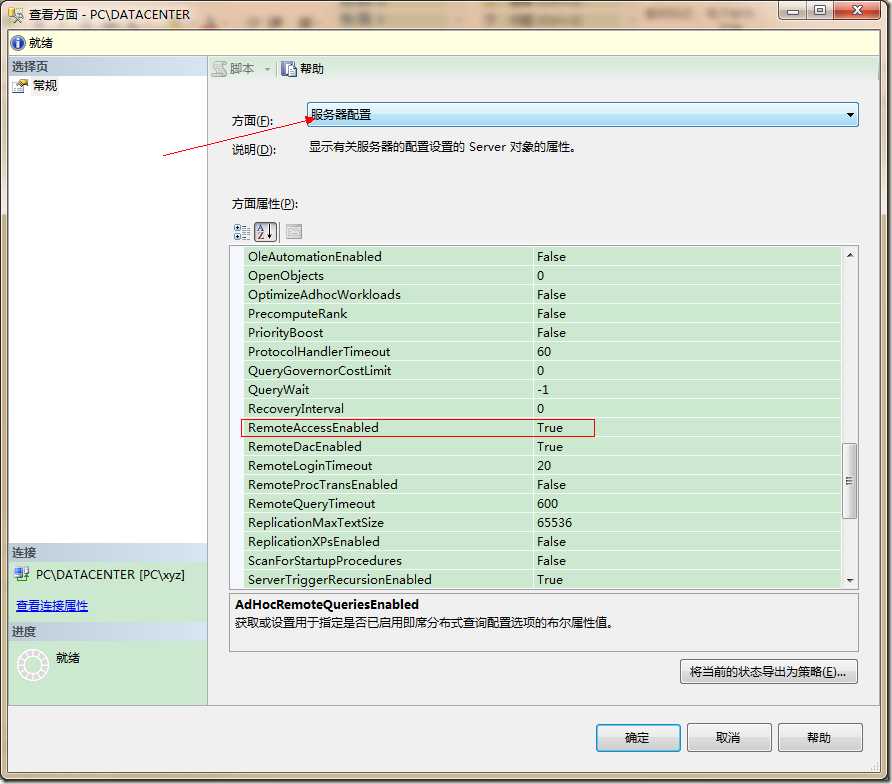Switch property grid to categorized view
The image size is (892, 784).
coord(242,232)
